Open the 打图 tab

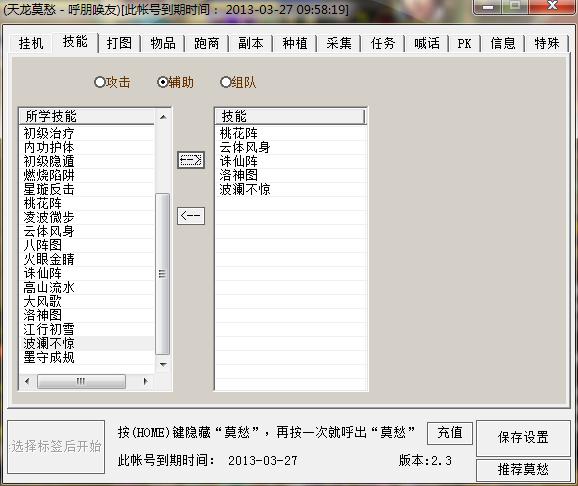(x=119, y=44)
